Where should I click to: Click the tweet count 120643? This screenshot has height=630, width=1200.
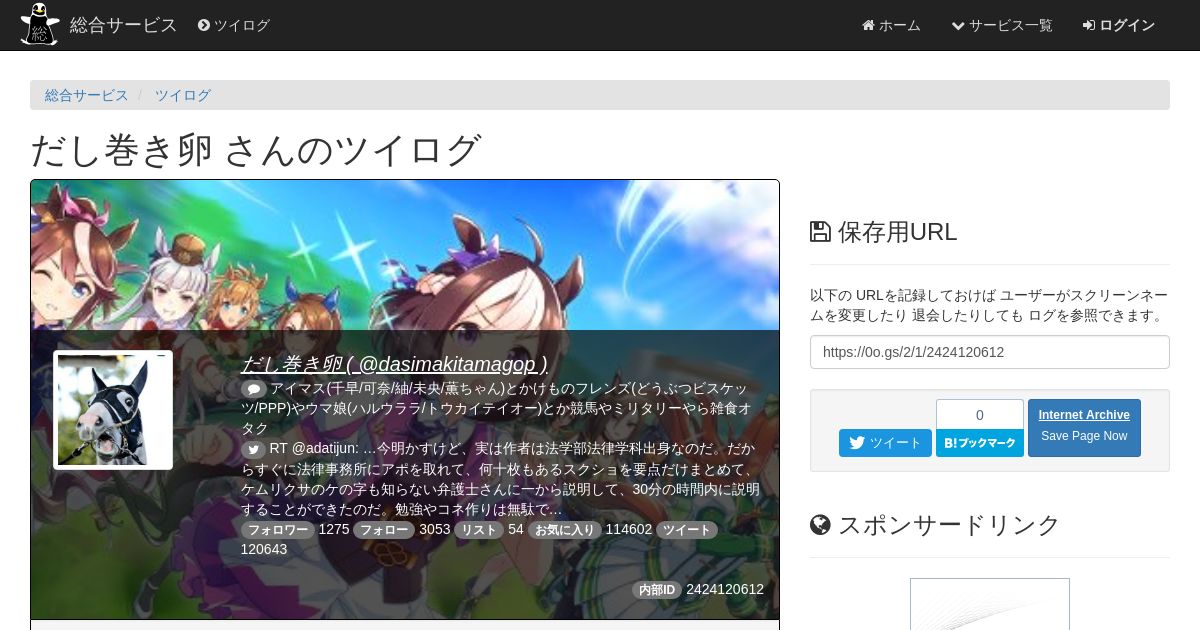264,549
